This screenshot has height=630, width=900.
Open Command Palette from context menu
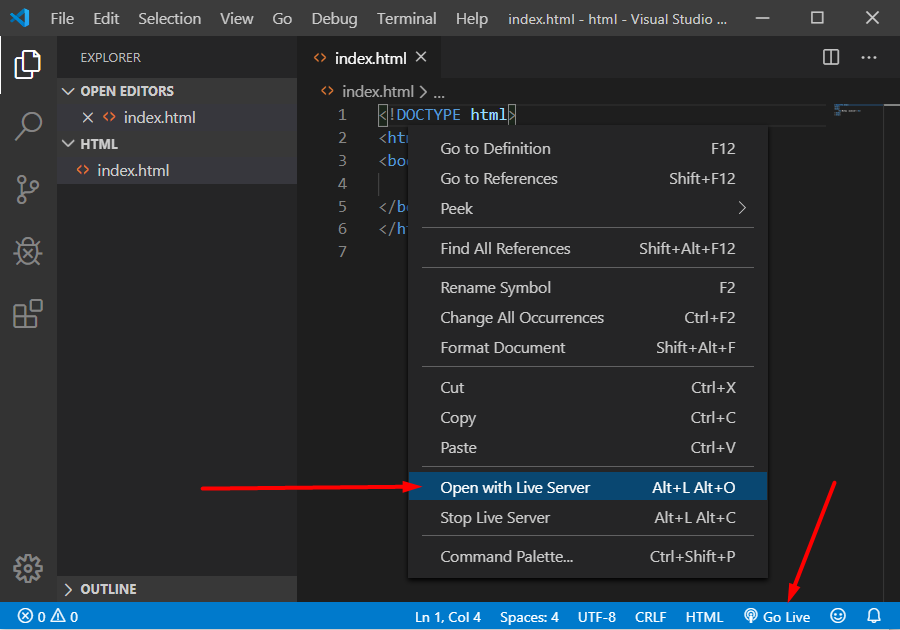588,556
